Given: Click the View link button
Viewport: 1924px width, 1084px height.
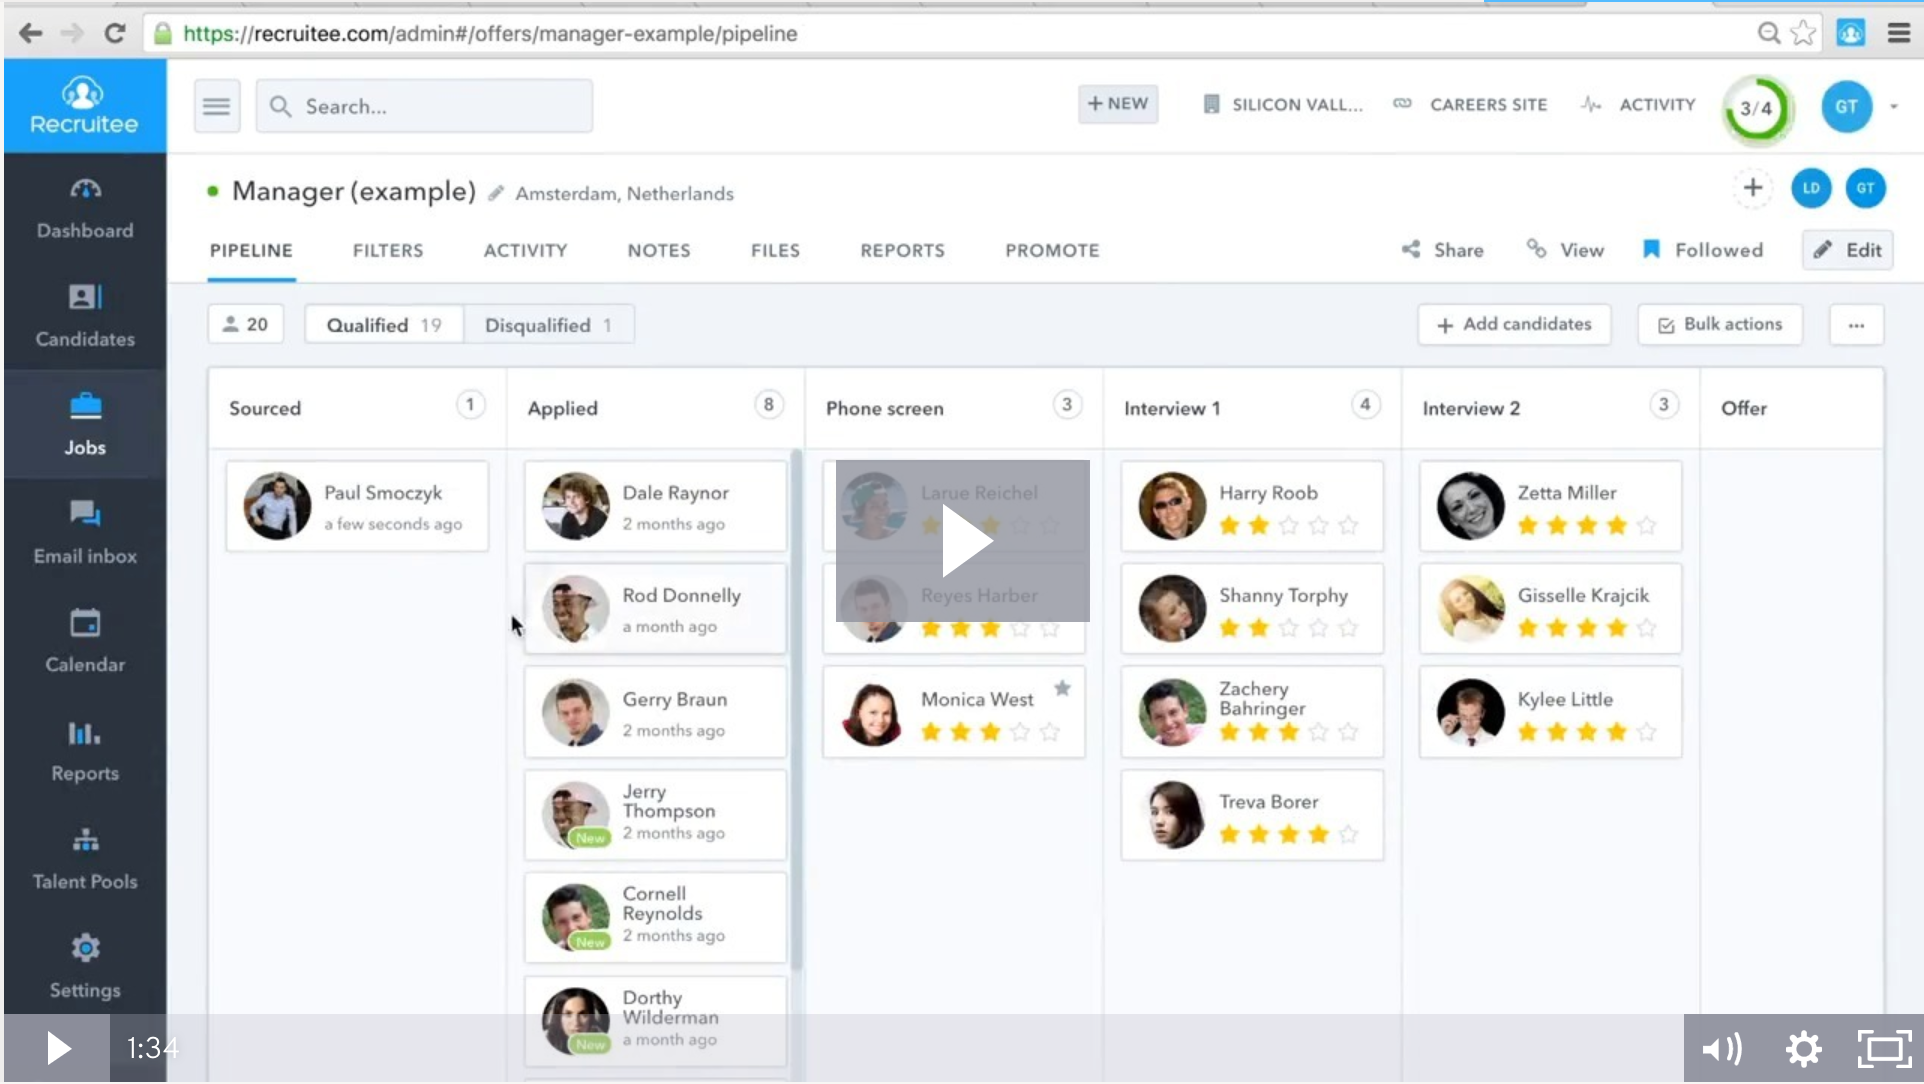Looking at the screenshot, I should [x=1565, y=250].
